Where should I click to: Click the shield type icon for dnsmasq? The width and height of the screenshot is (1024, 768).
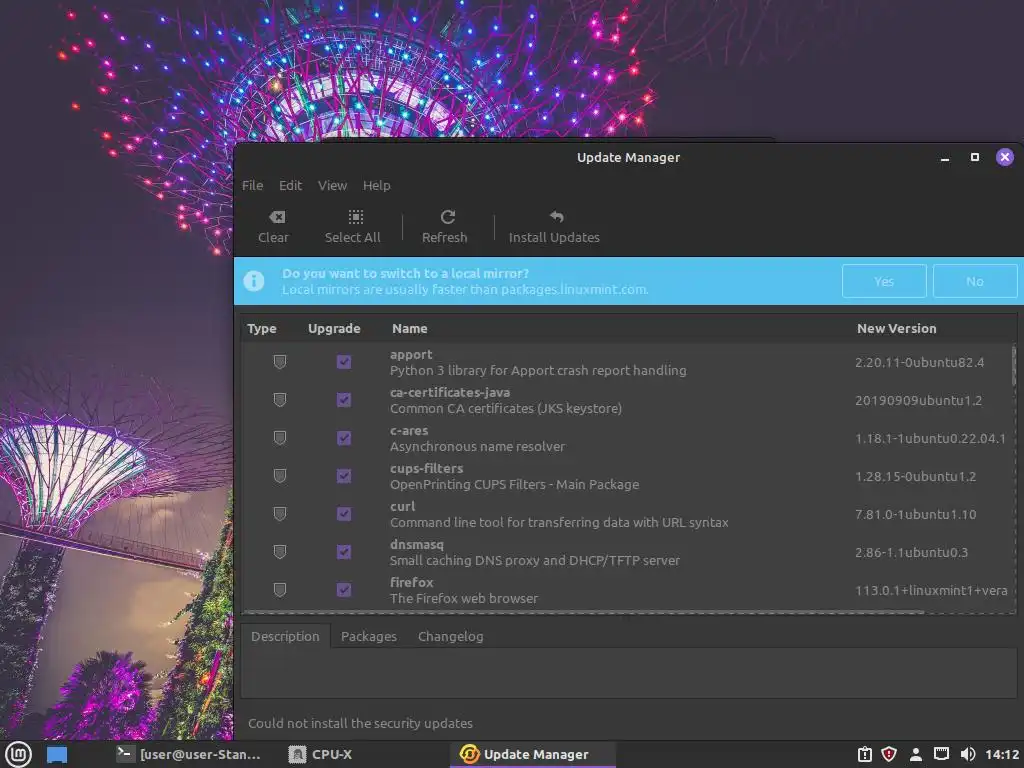coord(280,552)
